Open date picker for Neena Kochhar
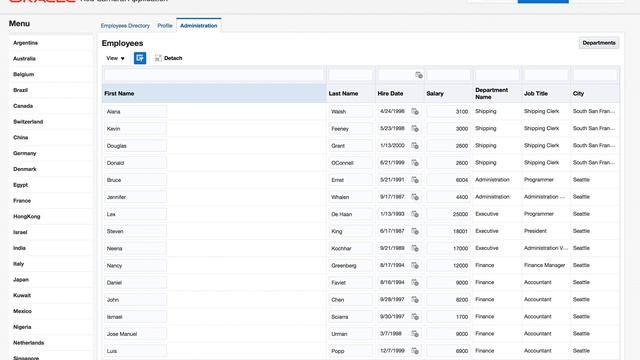Screen dimensions: 640x360 (415, 249)
